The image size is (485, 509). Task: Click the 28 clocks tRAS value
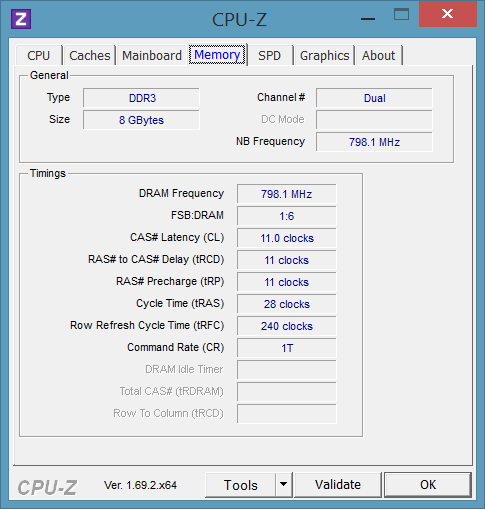(287, 304)
